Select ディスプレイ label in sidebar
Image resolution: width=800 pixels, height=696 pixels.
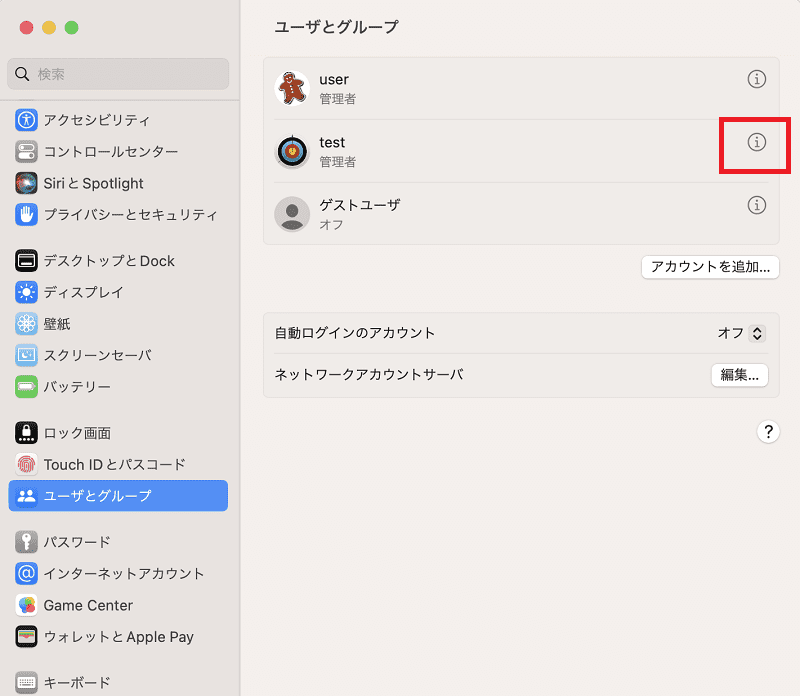84,292
